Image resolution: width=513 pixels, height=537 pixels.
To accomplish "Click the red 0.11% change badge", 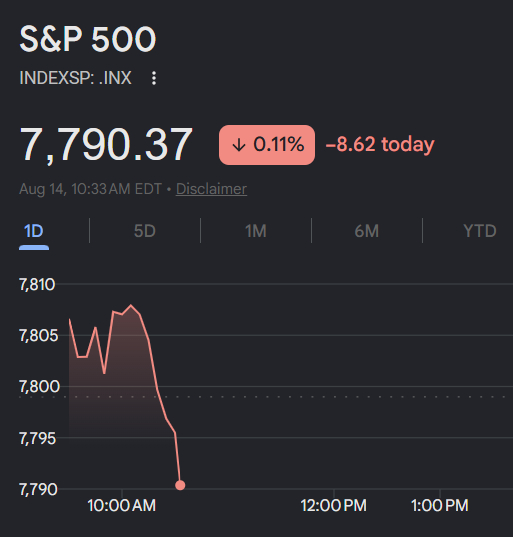I will coord(267,145).
